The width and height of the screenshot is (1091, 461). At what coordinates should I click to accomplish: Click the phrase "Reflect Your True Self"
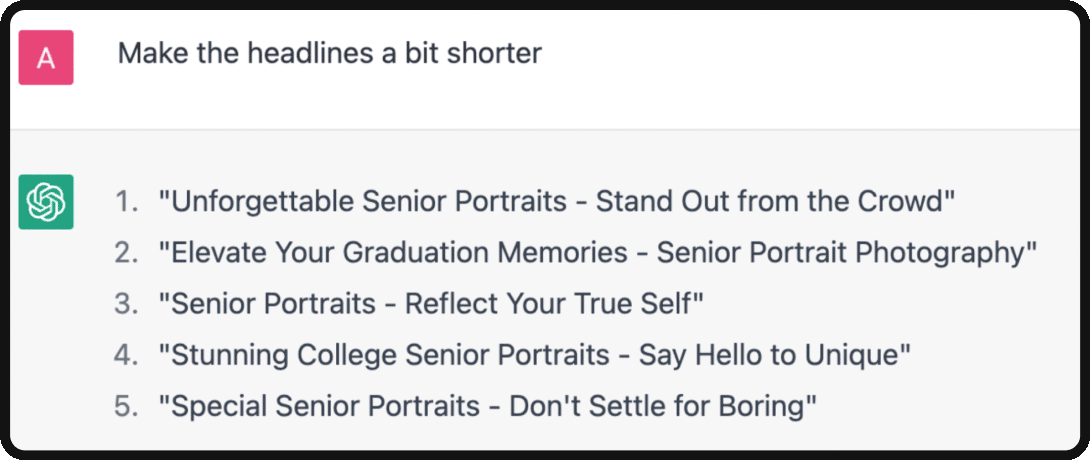click(550, 305)
